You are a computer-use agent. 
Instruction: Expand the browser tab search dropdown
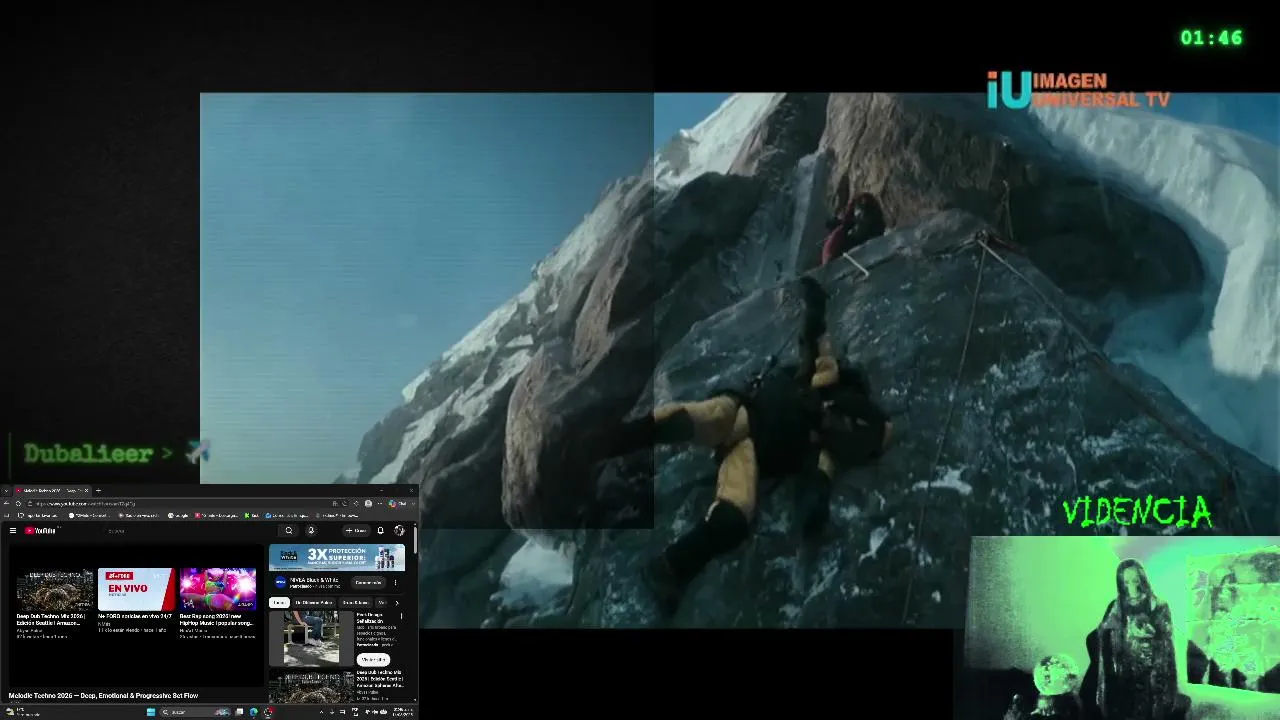[5, 490]
